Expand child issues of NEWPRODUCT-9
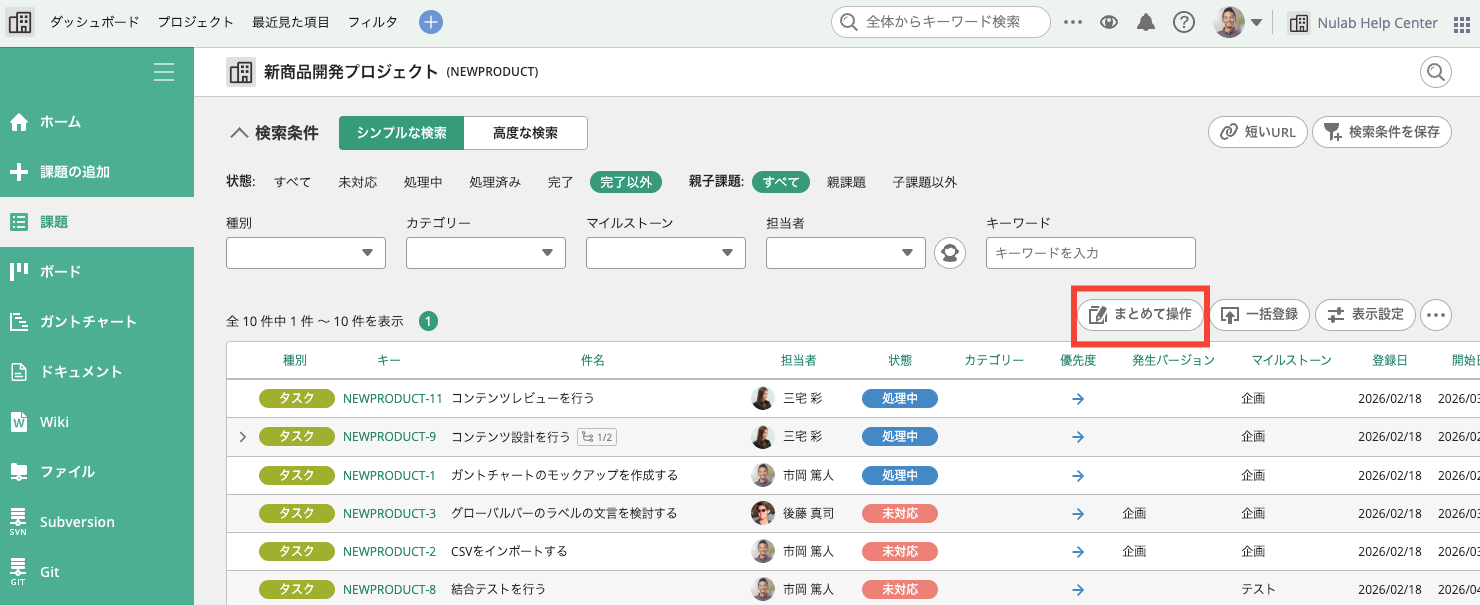Screen dimensions: 1480x605 pyautogui.click(x=242, y=437)
